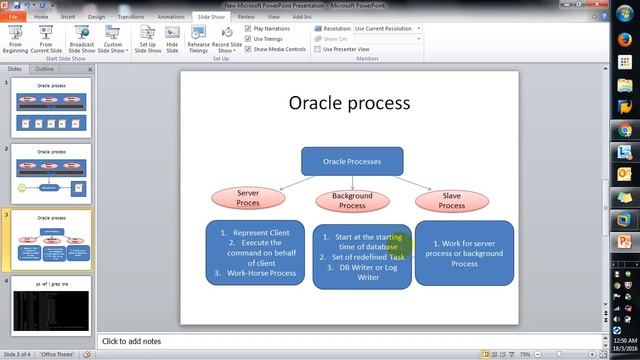Select the Background Process oval shape
The image size is (640, 360).
point(352,201)
